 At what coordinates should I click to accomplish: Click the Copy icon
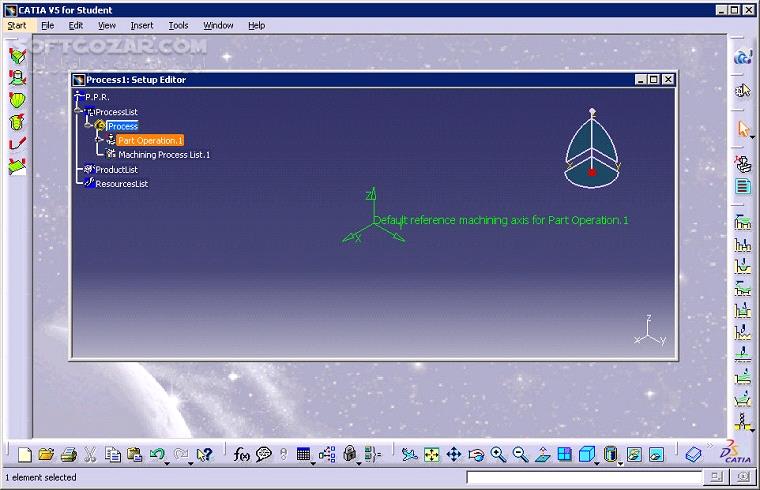pyautogui.click(x=112, y=455)
